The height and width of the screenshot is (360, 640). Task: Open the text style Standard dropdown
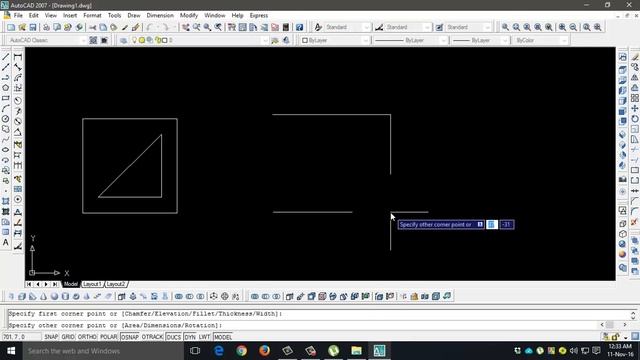366,27
